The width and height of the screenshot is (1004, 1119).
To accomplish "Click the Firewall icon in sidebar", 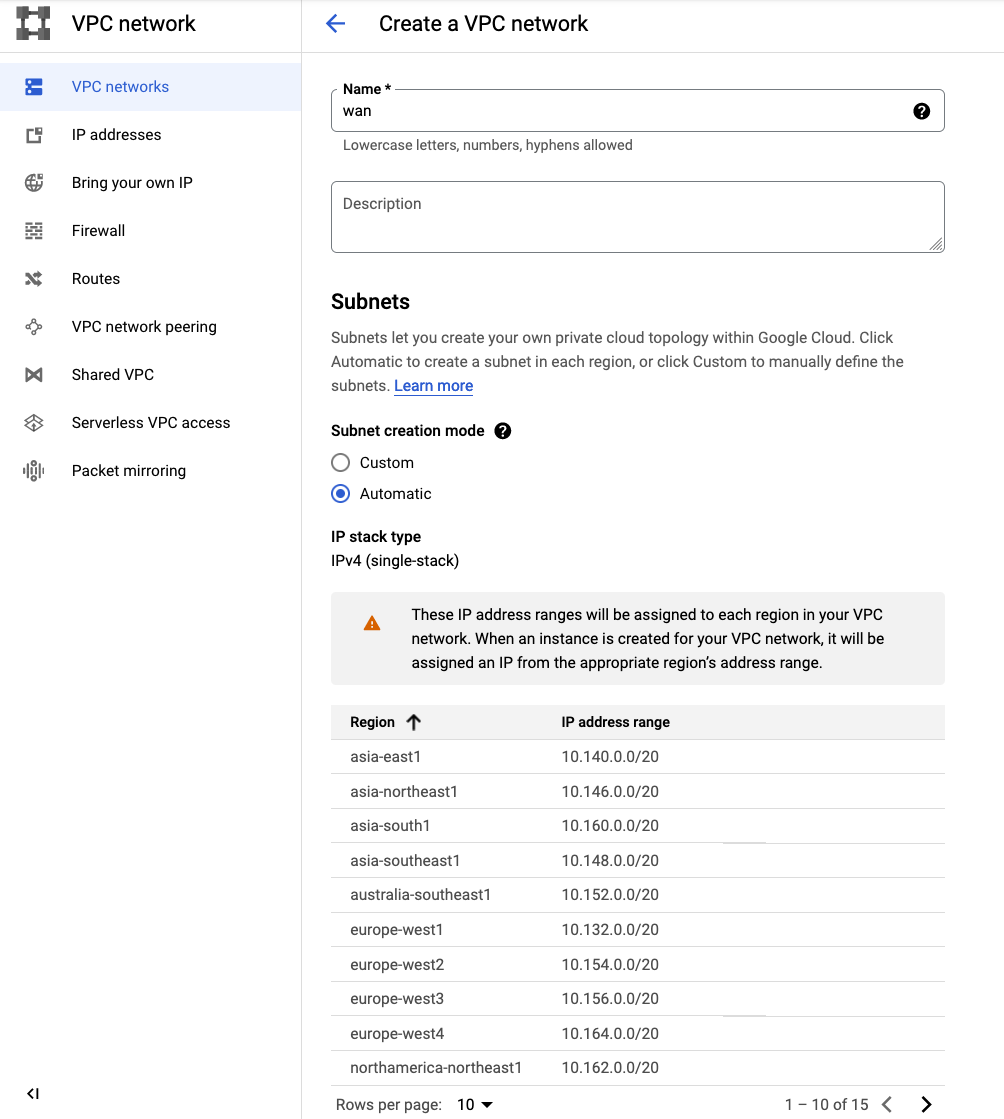I will (x=34, y=231).
